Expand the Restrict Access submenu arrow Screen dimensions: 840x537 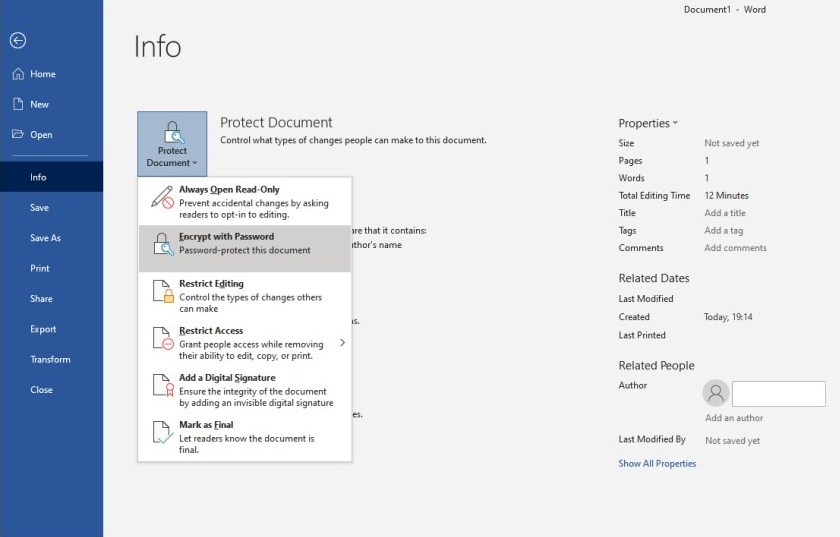pos(342,342)
